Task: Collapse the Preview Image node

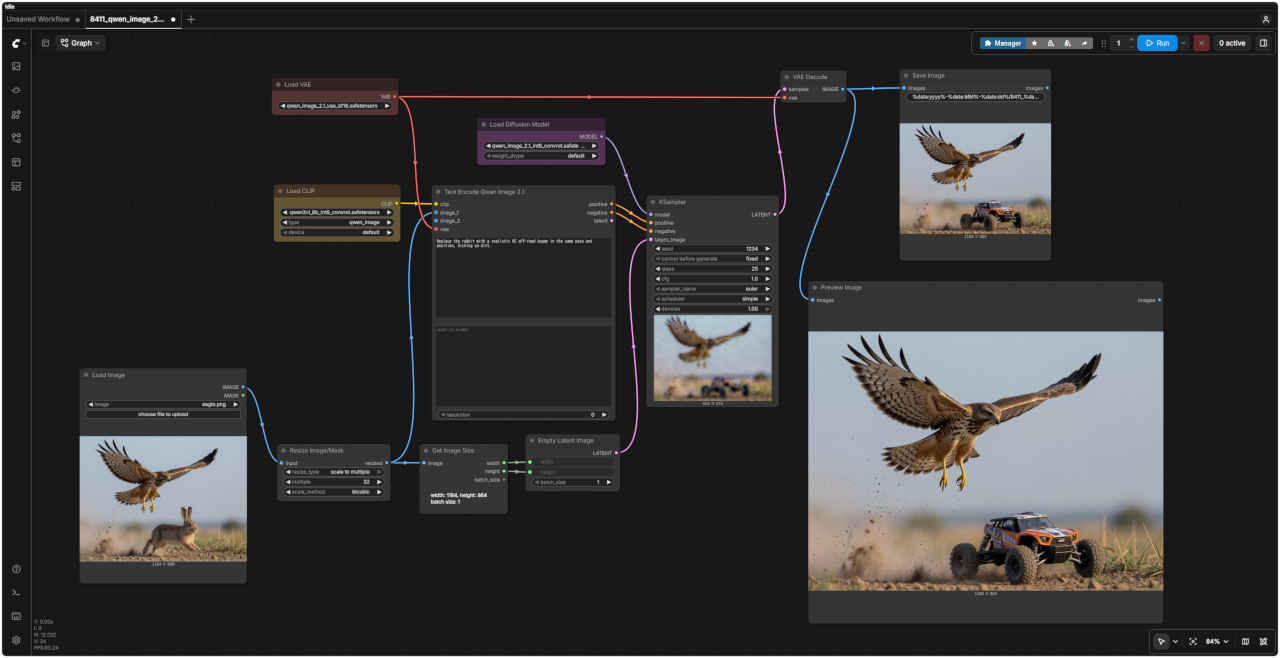Action: 814,287
